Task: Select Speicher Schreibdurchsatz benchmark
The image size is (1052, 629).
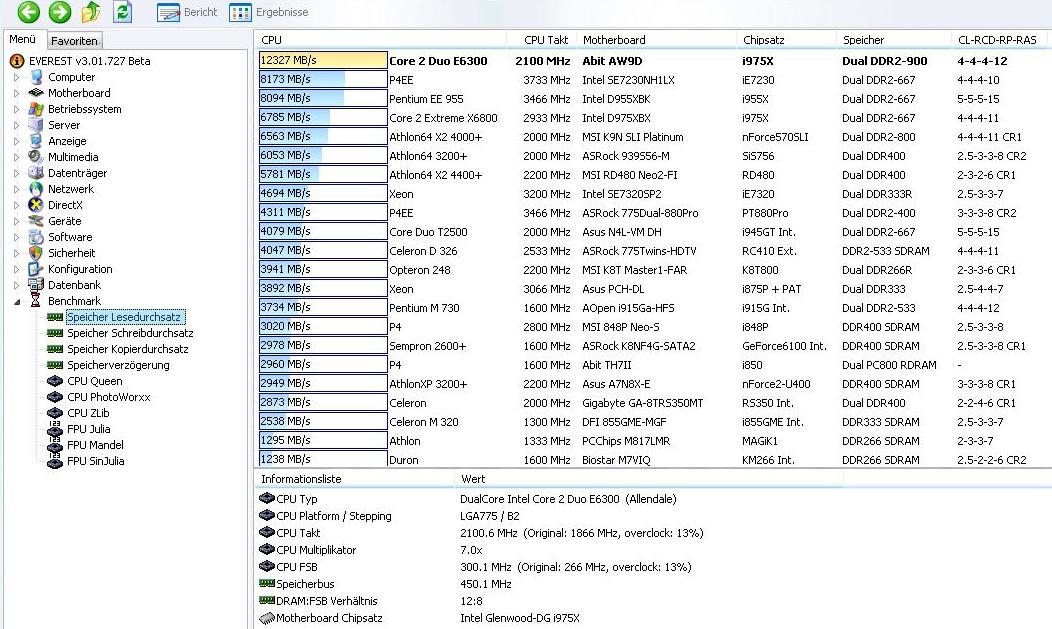Action: click(x=130, y=333)
